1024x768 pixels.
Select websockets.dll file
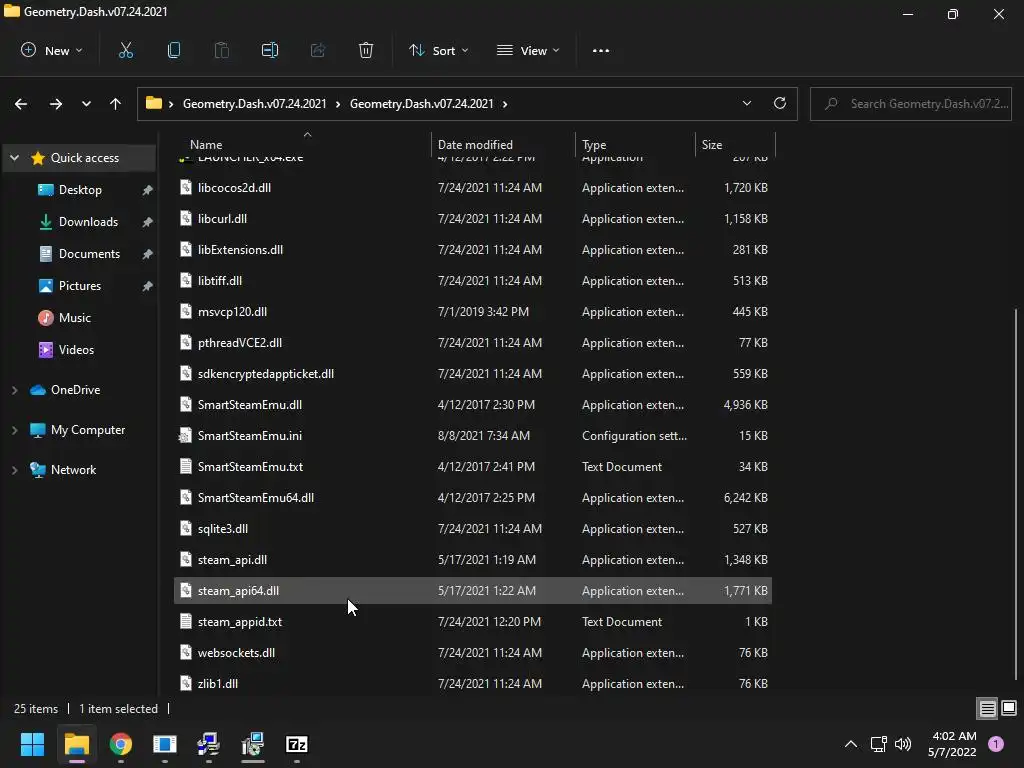(x=473, y=653)
